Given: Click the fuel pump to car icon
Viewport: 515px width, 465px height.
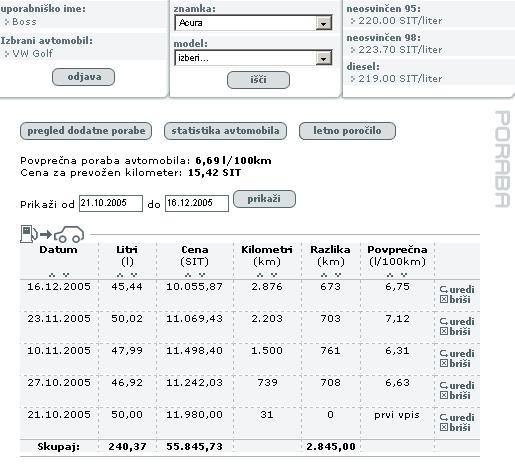Looking at the screenshot, I should pyautogui.click(x=52, y=234).
